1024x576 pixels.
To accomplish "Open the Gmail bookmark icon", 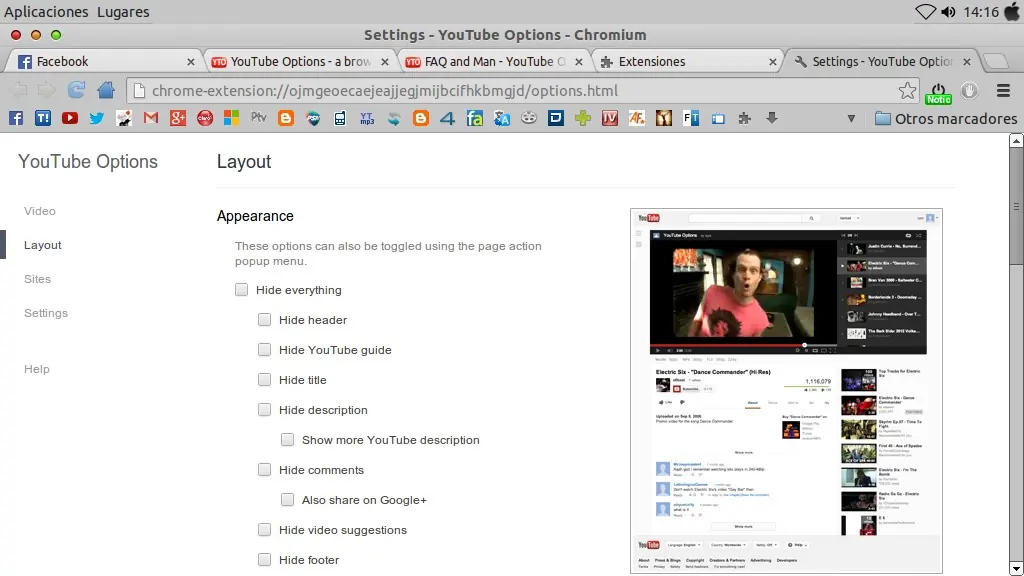I will point(150,118).
